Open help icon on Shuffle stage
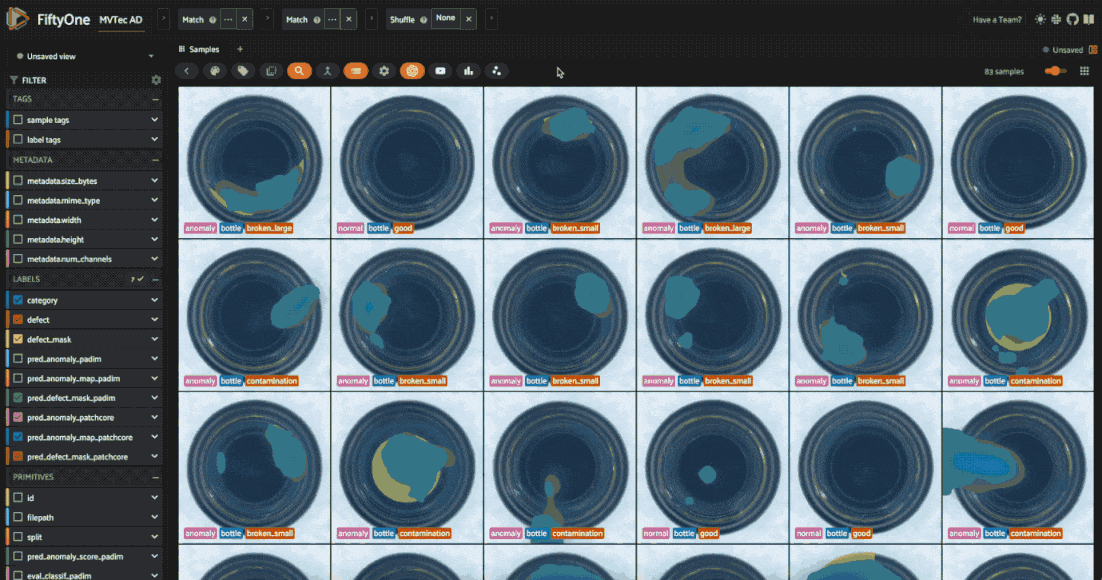This screenshot has width=1102, height=580. click(x=423, y=20)
